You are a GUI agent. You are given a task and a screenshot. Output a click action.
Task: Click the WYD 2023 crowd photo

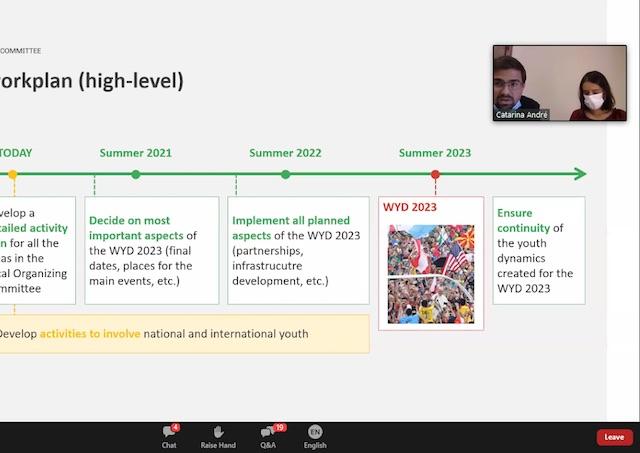pyautogui.click(x=431, y=274)
